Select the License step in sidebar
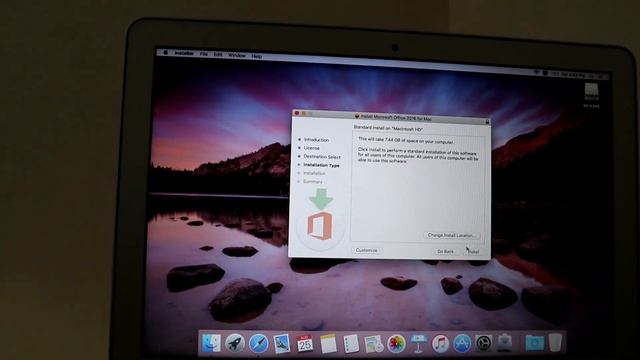 click(311, 148)
